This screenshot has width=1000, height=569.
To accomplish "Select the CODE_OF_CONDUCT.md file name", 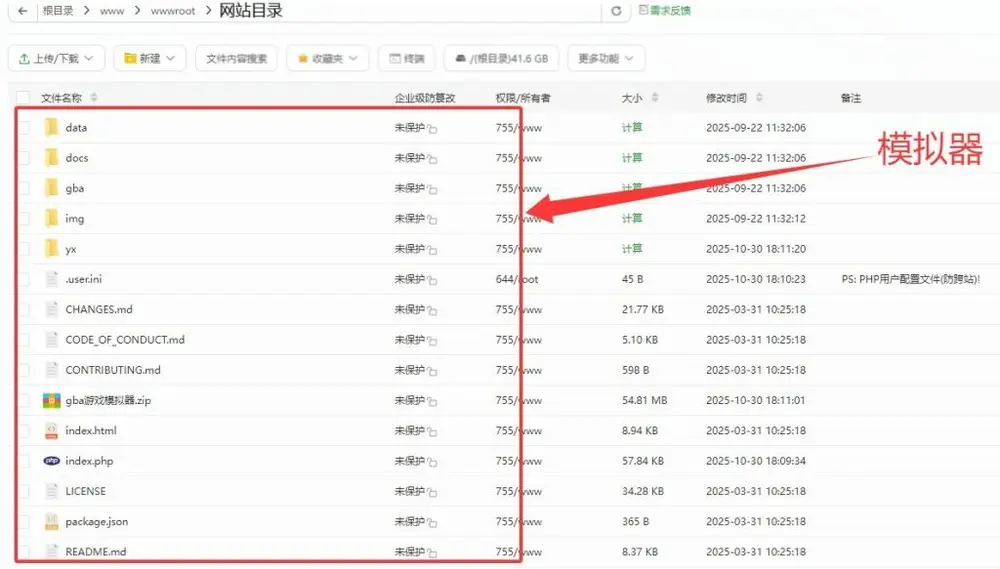I will 125,340.
